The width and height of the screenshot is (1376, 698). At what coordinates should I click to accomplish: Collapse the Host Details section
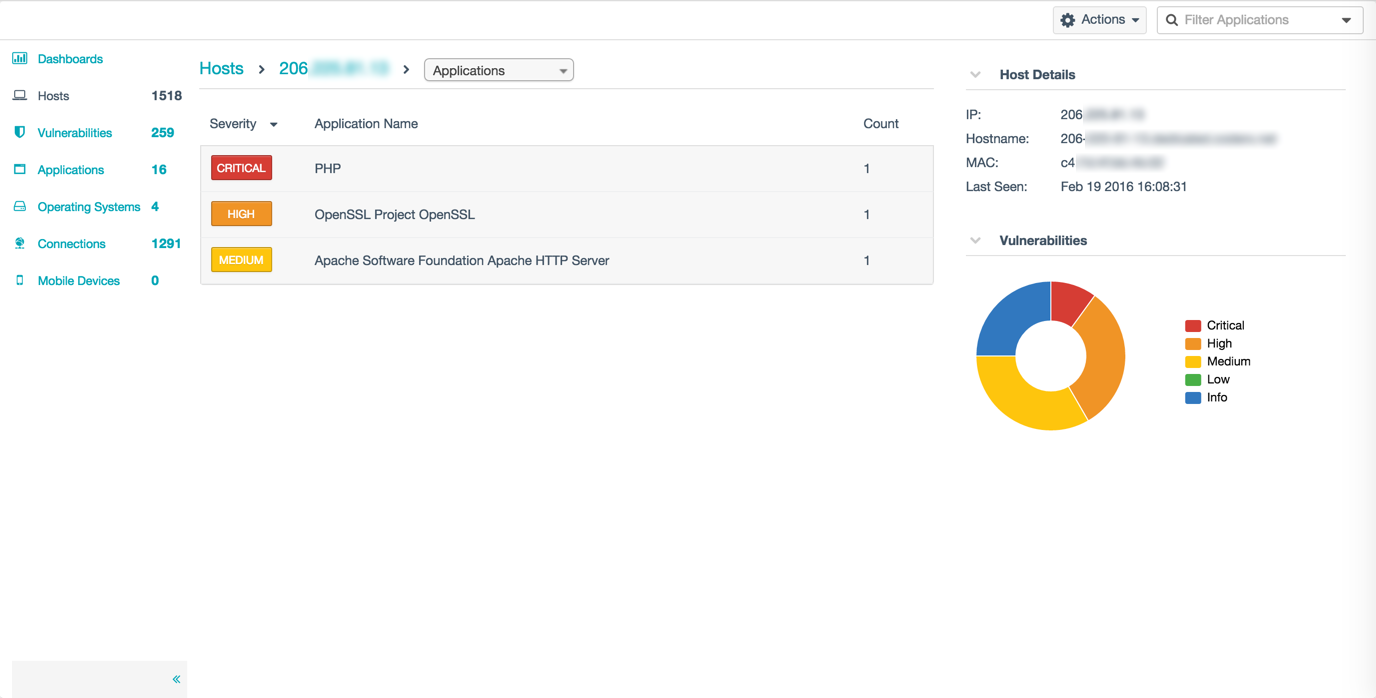click(975, 75)
